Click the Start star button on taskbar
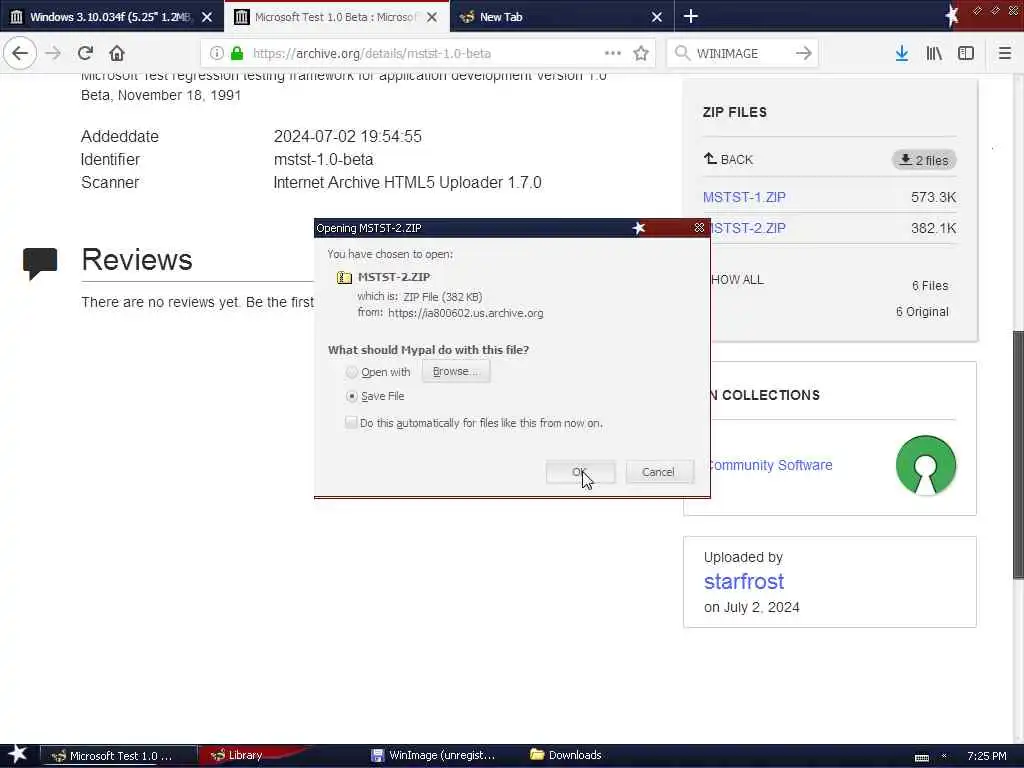The height and width of the screenshot is (768, 1024). (x=17, y=754)
